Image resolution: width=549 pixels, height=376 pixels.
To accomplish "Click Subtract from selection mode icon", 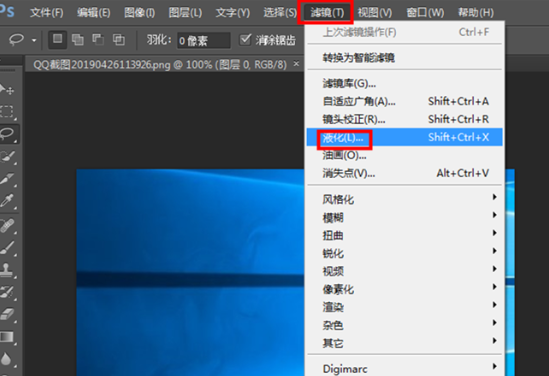I will [98, 40].
